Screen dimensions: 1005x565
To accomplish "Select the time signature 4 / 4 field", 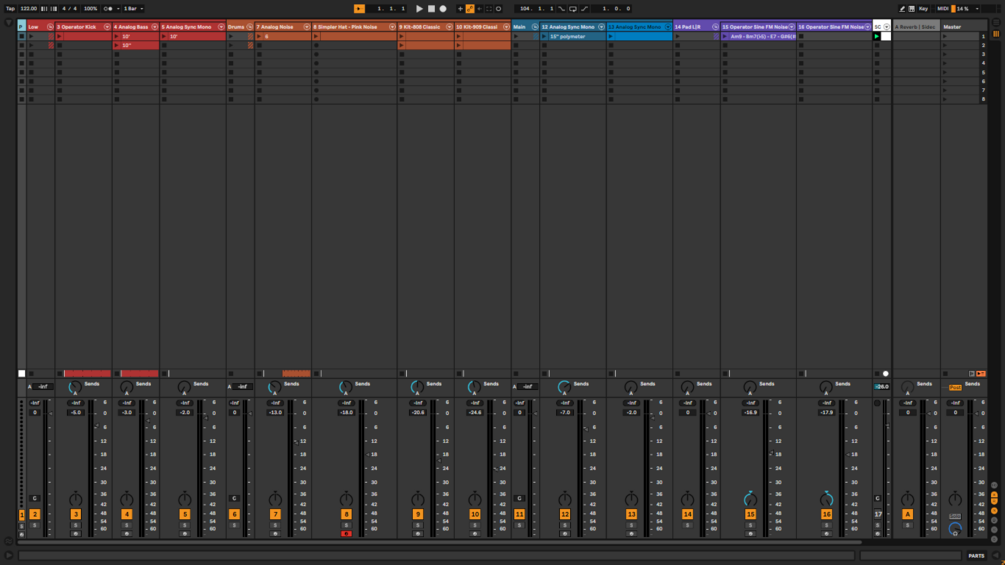I will pos(69,9).
